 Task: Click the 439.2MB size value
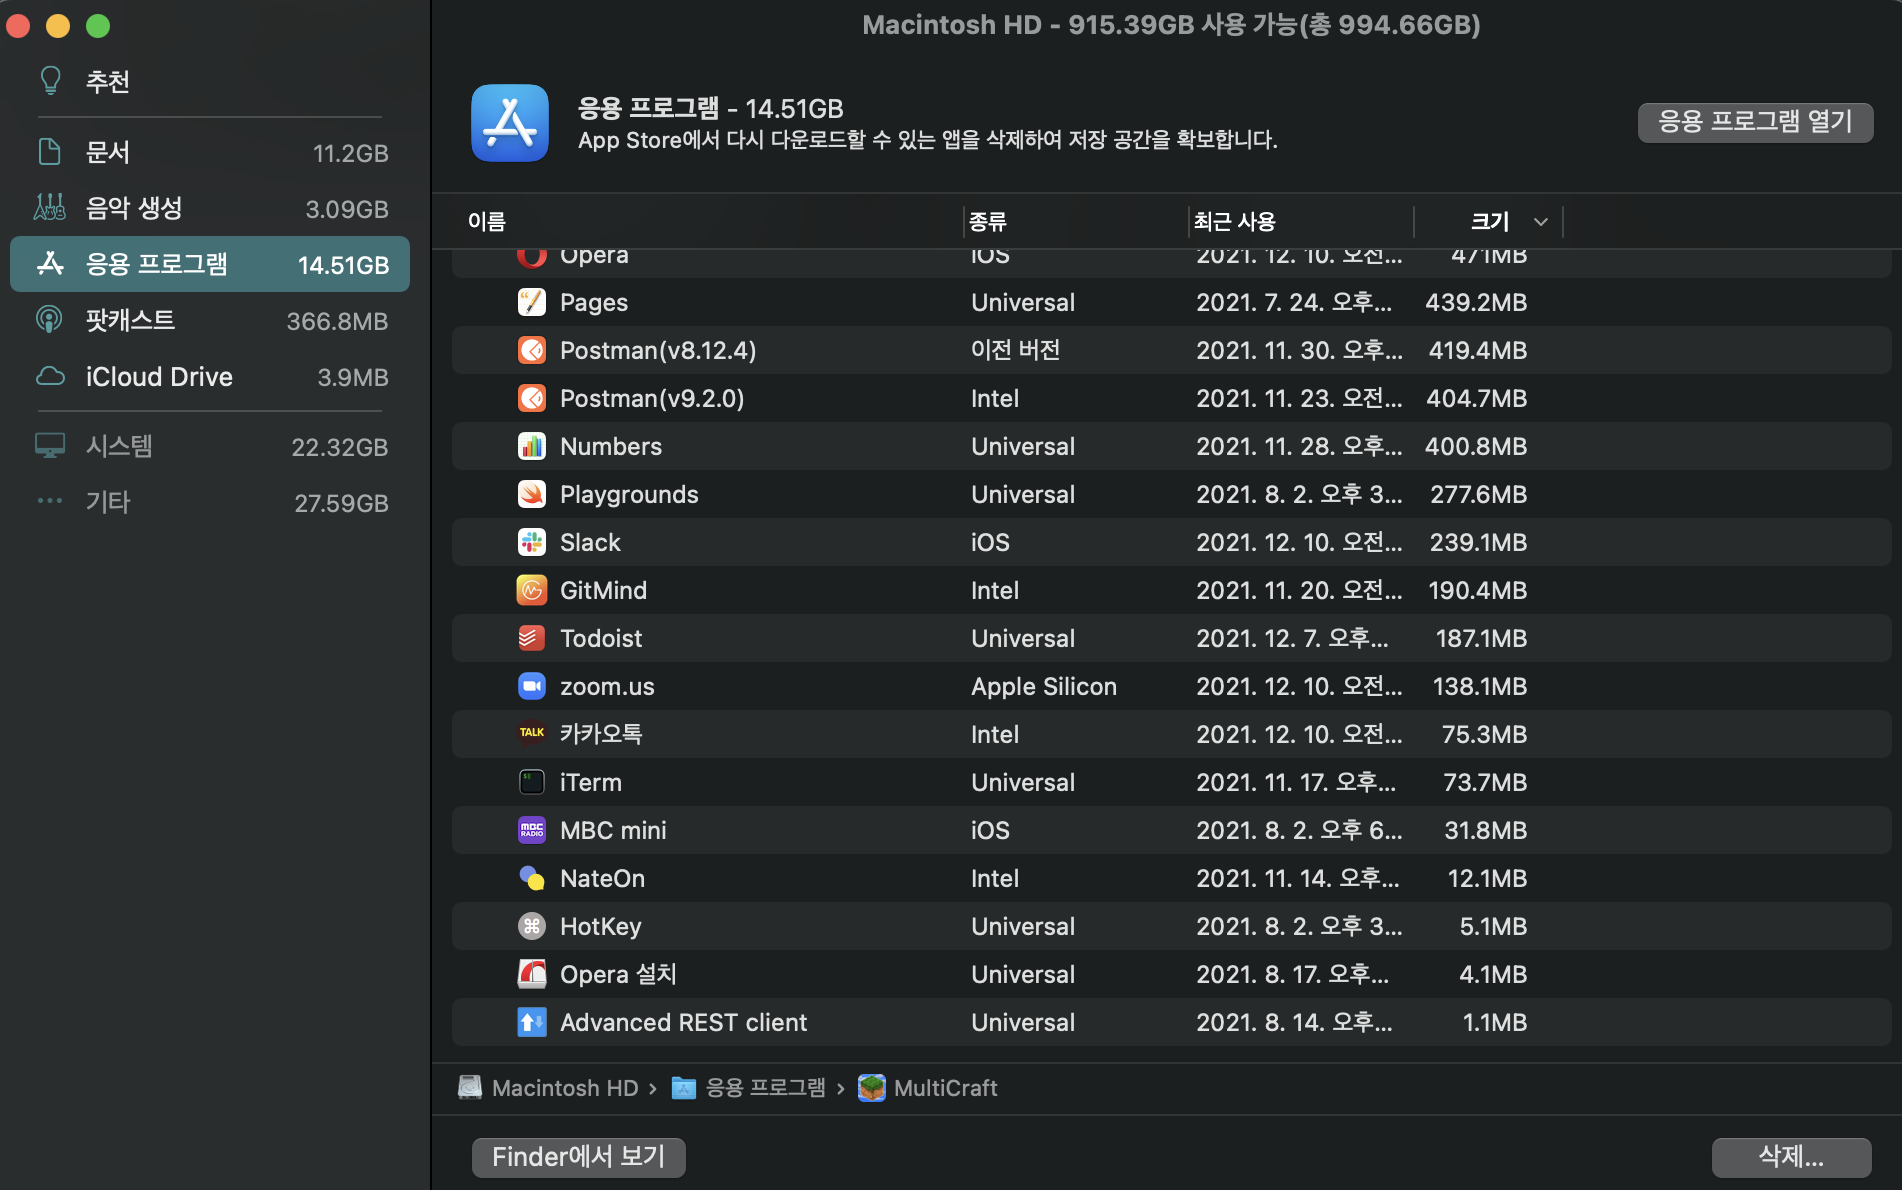(x=1476, y=302)
